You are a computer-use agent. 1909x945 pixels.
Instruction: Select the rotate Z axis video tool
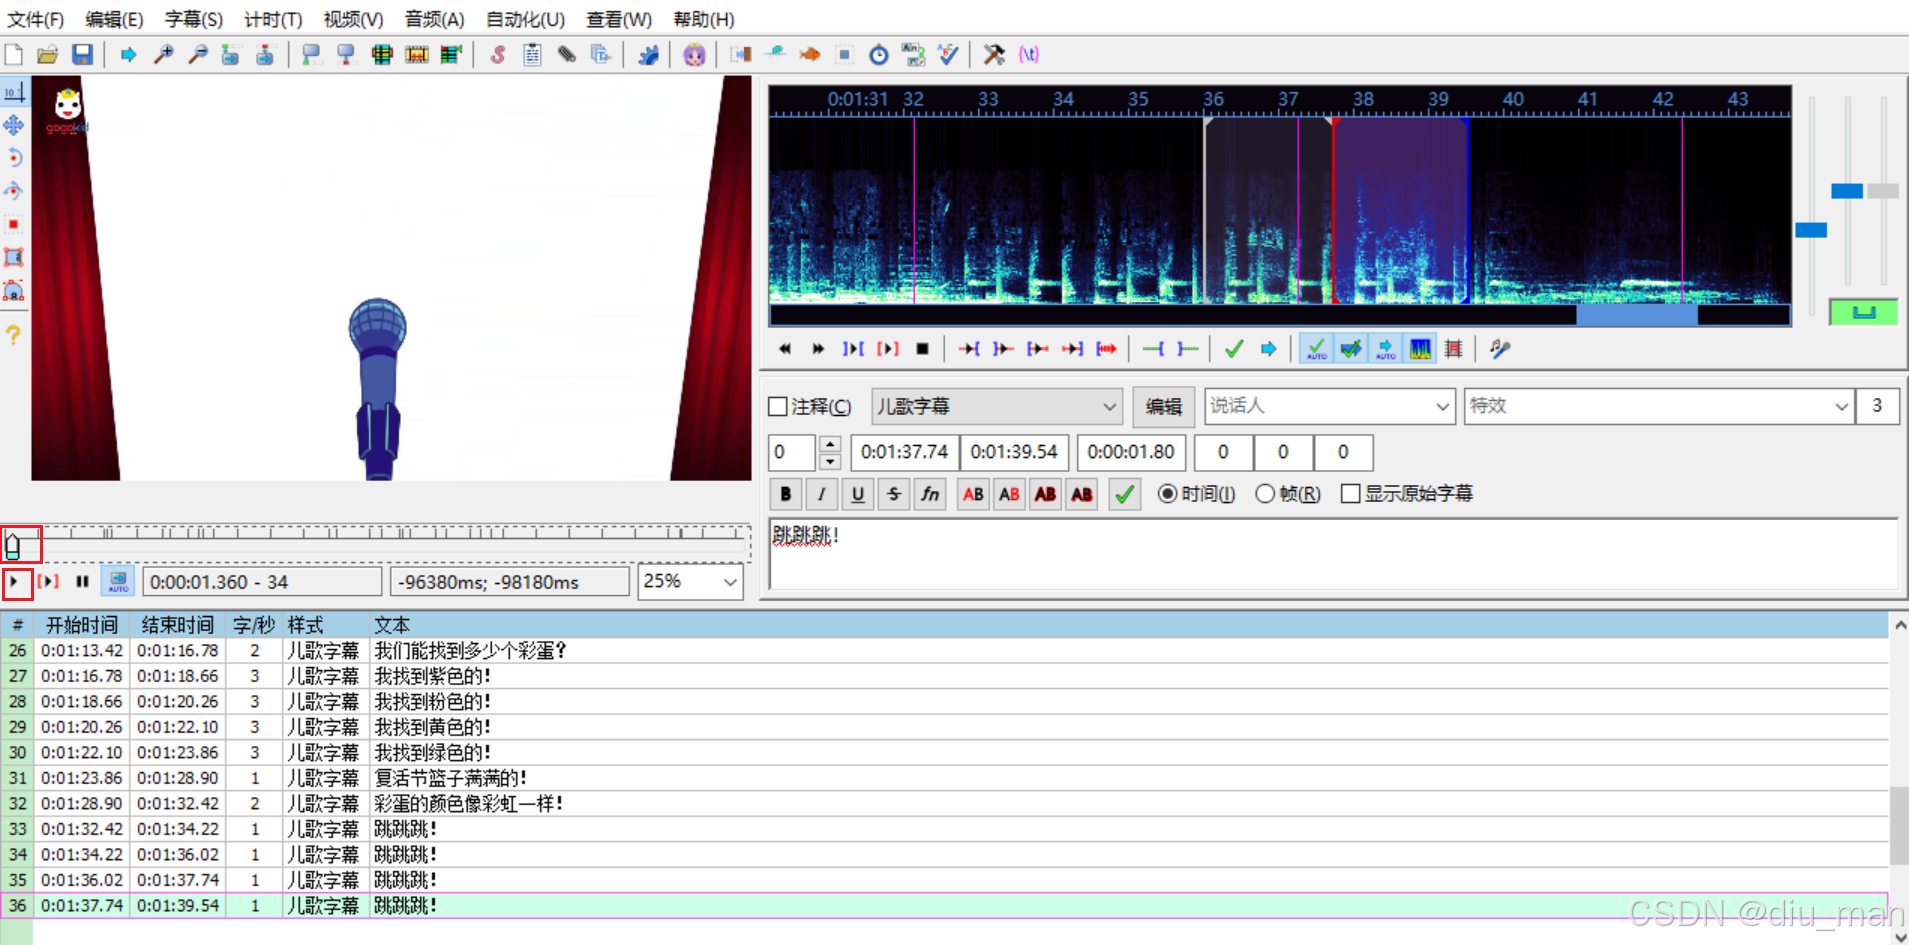[14, 158]
